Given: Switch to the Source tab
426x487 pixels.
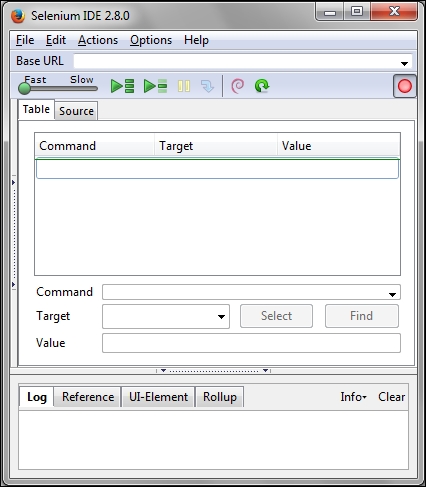Looking at the screenshot, I should [76, 111].
